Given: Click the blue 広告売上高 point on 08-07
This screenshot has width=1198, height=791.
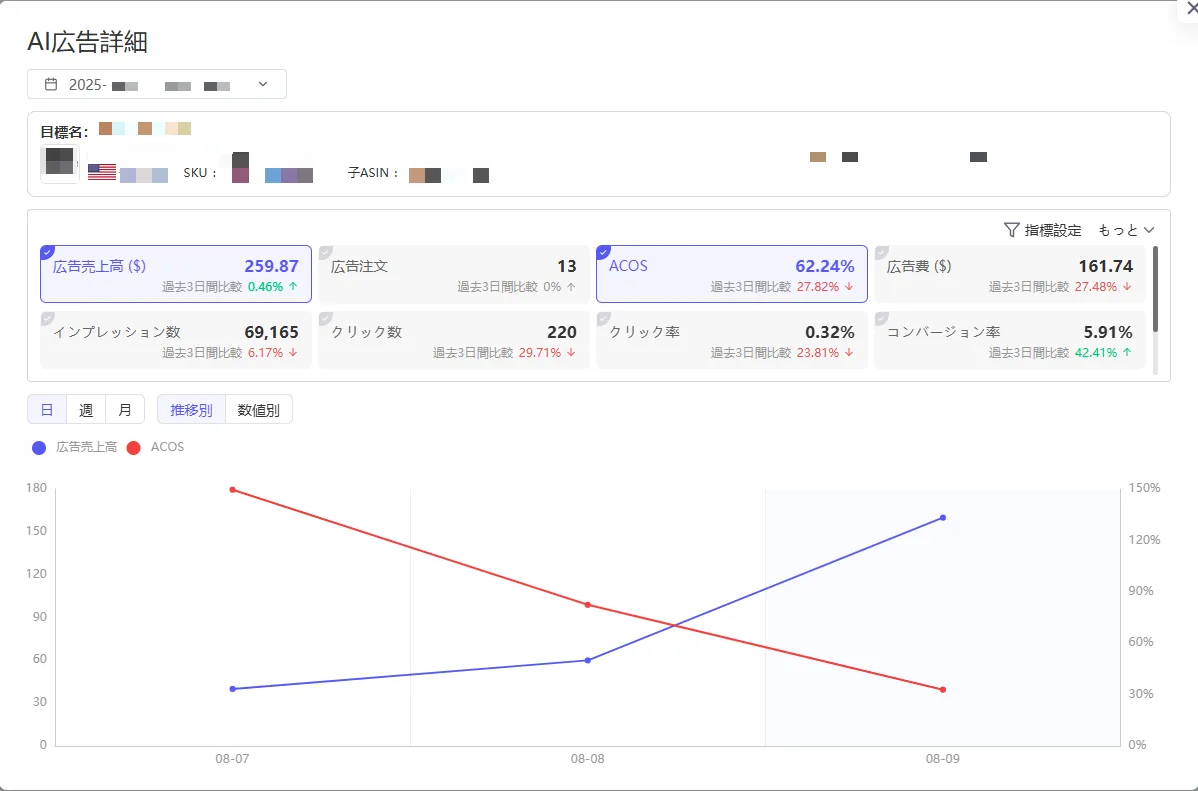Looking at the screenshot, I should point(232,689).
